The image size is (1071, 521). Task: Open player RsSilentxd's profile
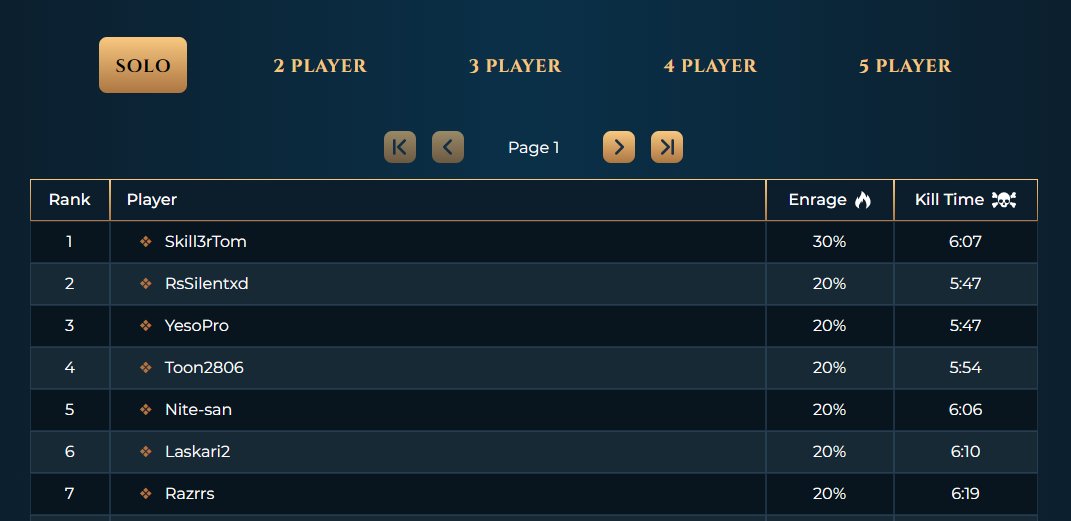tap(206, 283)
